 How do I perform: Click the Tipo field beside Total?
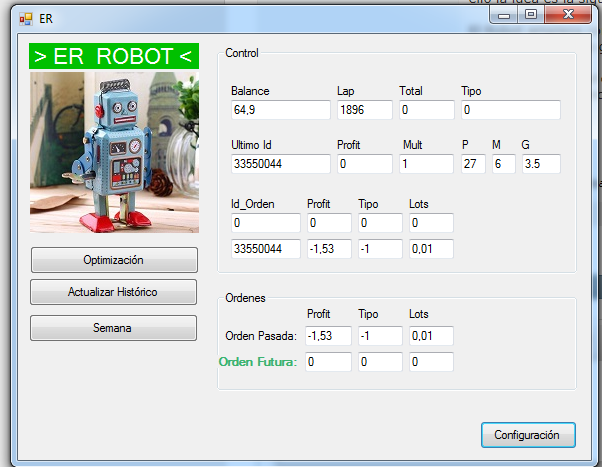pos(511,110)
